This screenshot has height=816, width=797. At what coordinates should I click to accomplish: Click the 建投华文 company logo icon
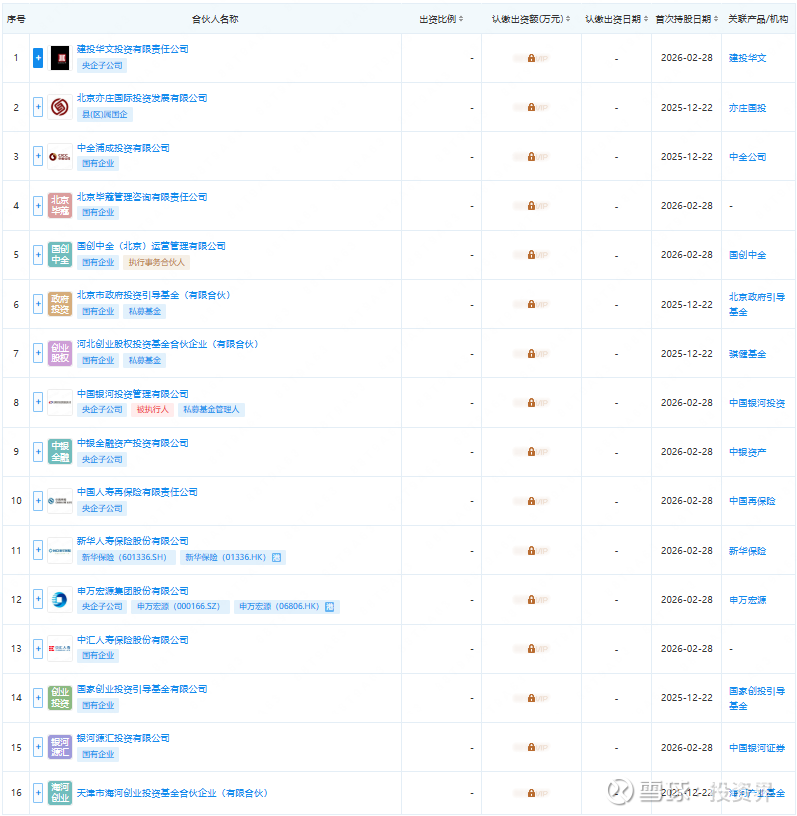coord(60,58)
